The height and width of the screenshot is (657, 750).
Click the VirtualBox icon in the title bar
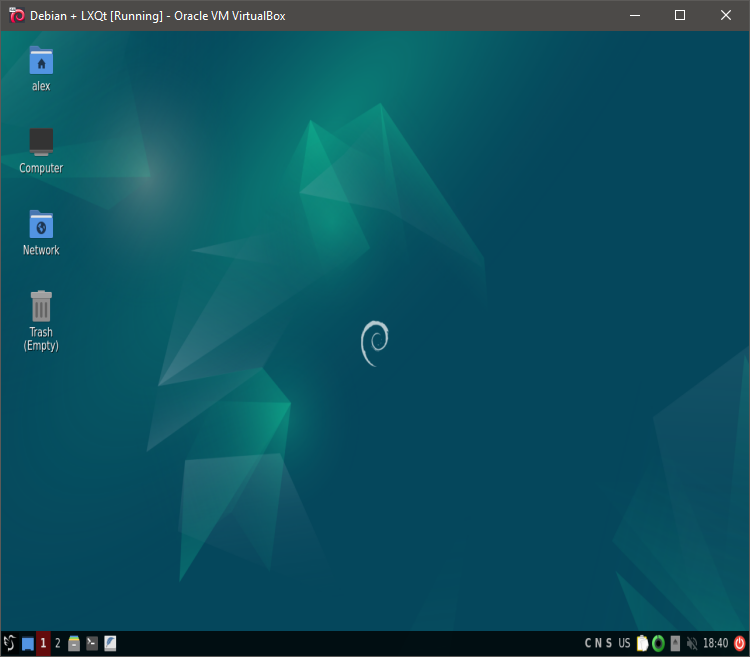[17, 15]
